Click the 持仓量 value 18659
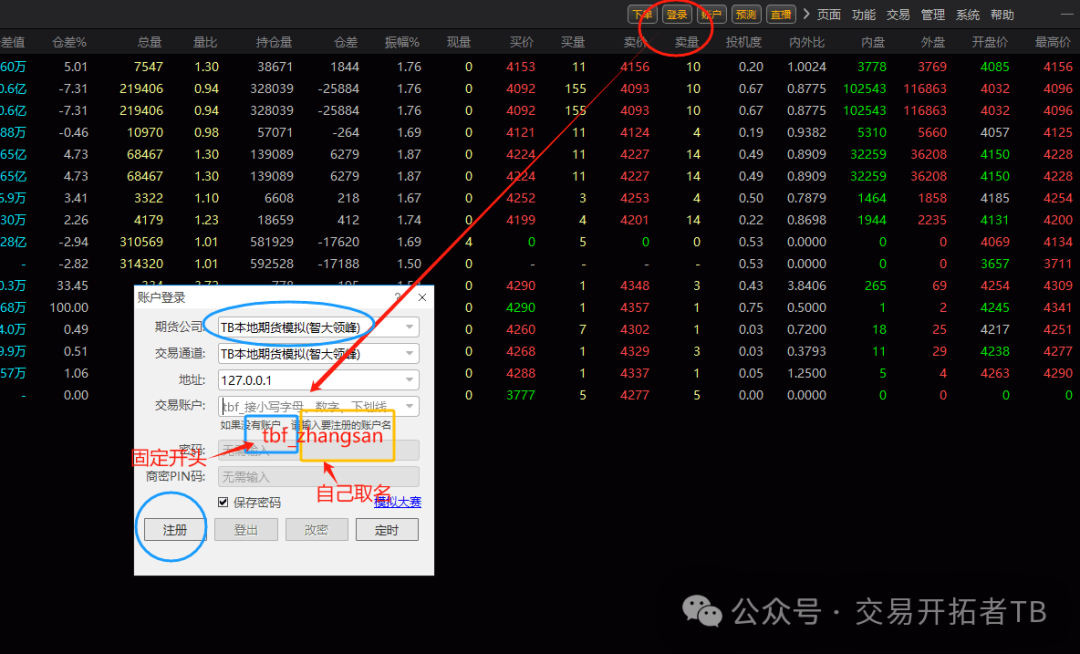The width and height of the screenshot is (1080, 654). (x=276, y=220)
